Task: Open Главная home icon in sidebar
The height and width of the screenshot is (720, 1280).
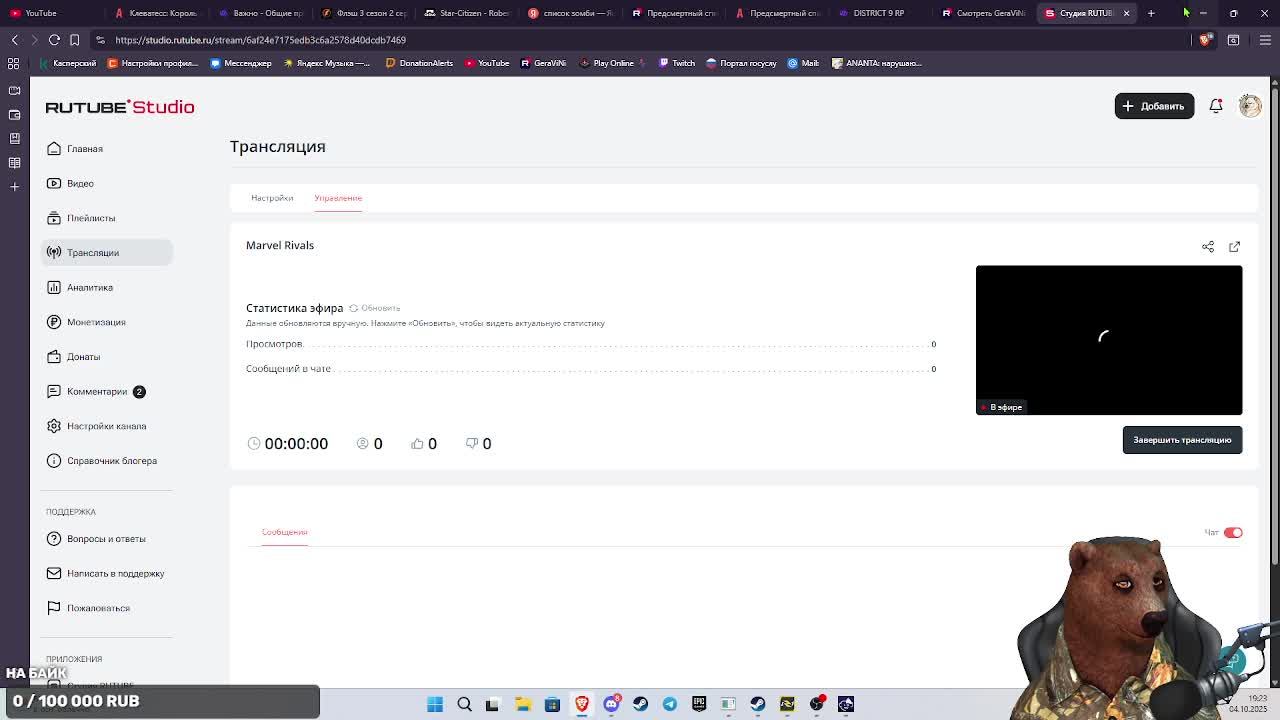Action: [54, 149]
